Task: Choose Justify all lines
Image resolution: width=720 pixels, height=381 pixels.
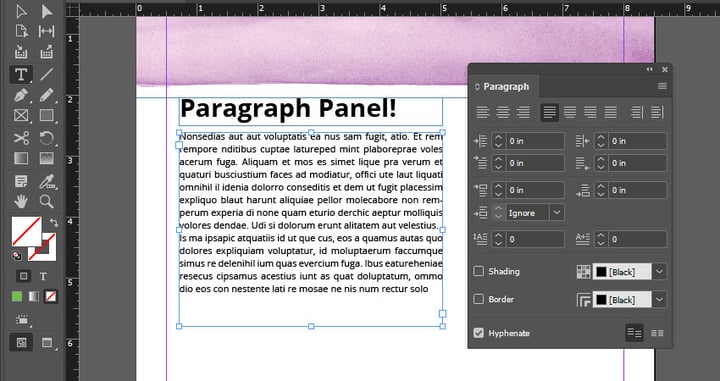Action: coord(610,112)
